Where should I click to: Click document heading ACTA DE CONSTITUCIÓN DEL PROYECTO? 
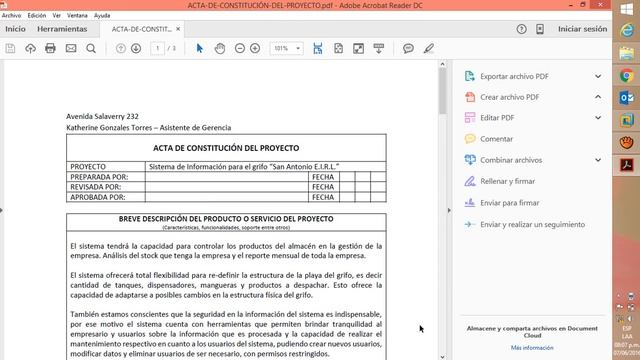pyautogui.click(x=226, y=148)
